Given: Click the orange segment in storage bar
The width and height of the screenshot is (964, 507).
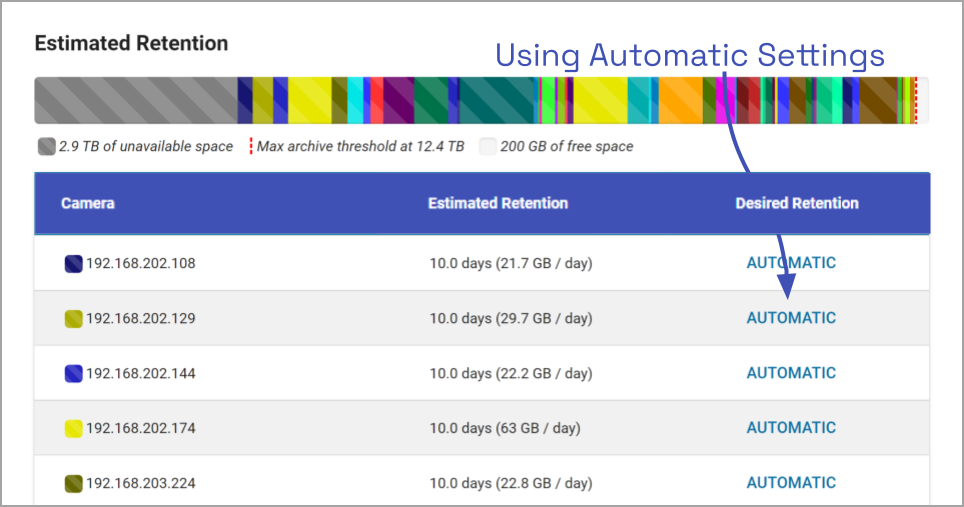Looking at the screenshot, I should [x=680, y=101].
